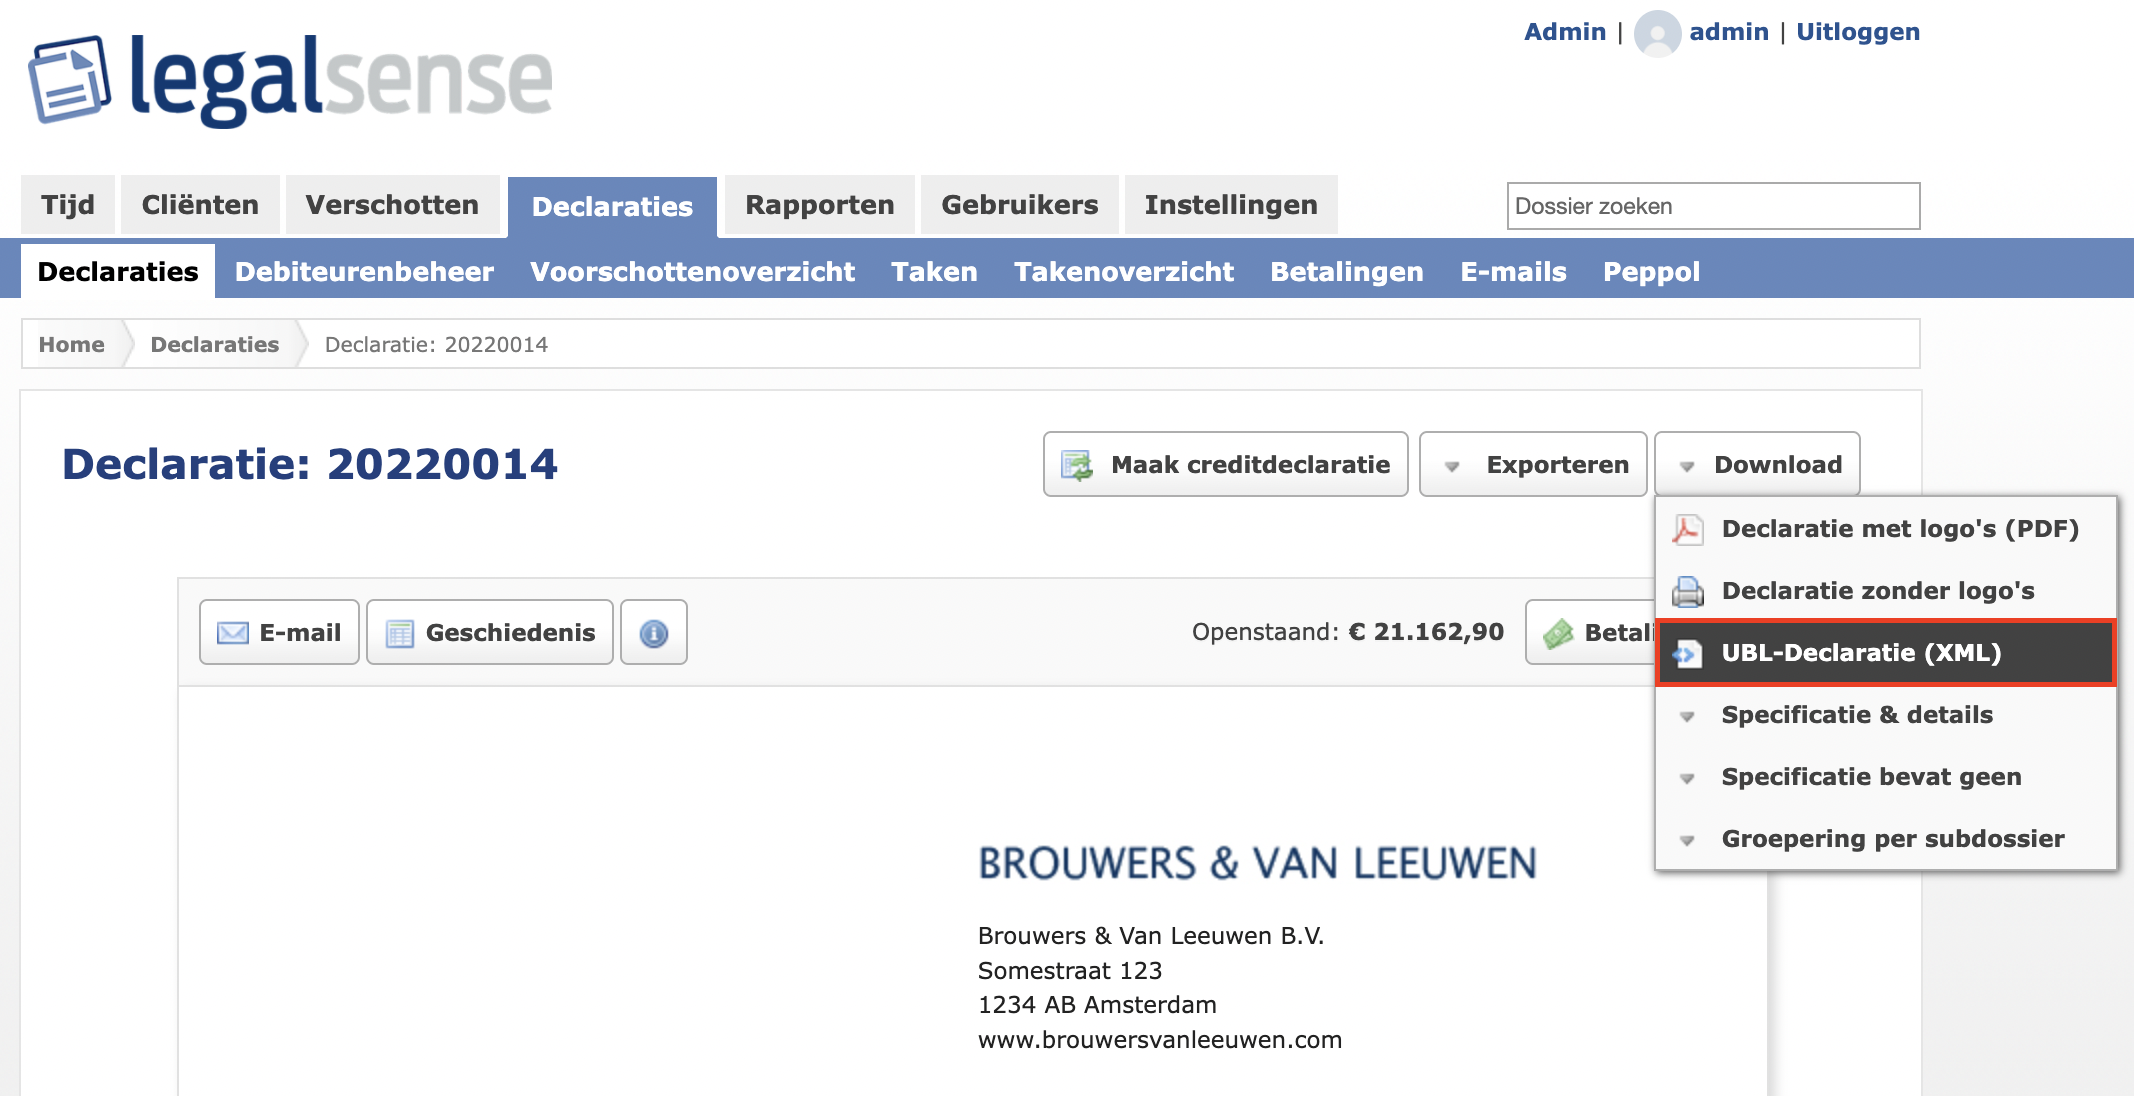Open the Takenoverzicht sub-tab
2134x1096 pixels.
coord(1124,272)
